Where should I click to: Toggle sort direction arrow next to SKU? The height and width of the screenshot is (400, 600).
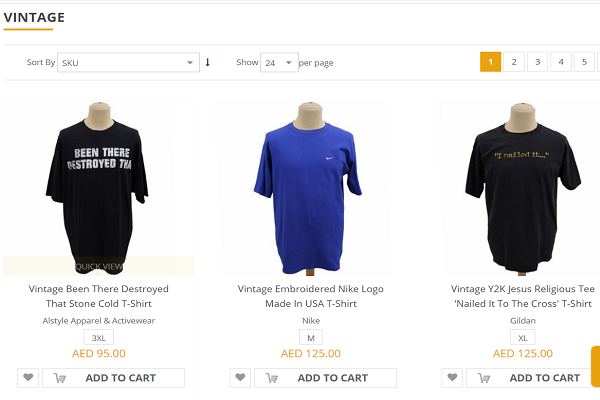click(x=208, y=62)
